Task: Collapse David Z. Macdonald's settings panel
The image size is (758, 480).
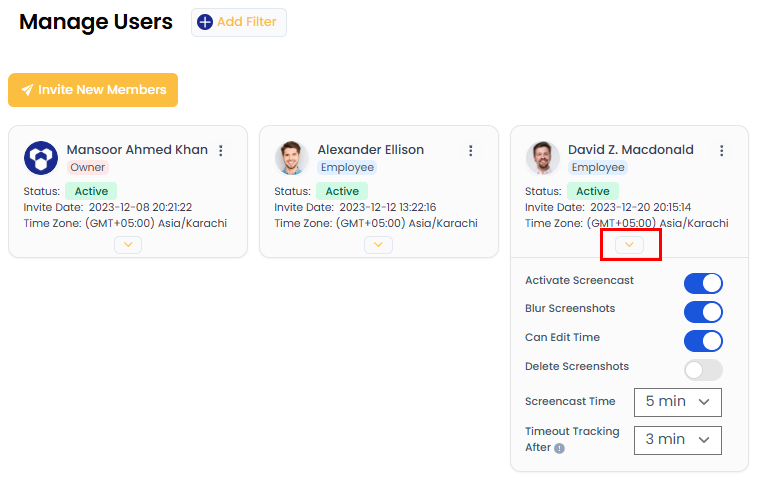Action: point(629,244)
